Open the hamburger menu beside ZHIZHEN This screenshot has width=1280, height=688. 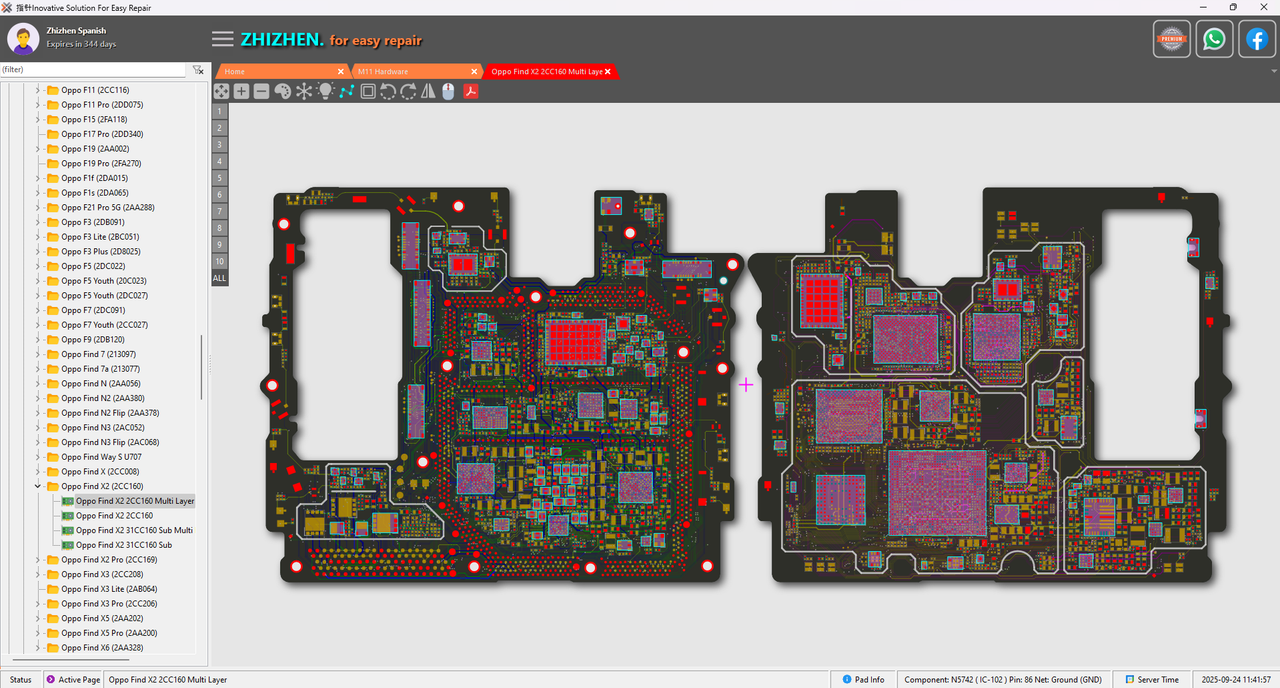pos(223,39)
